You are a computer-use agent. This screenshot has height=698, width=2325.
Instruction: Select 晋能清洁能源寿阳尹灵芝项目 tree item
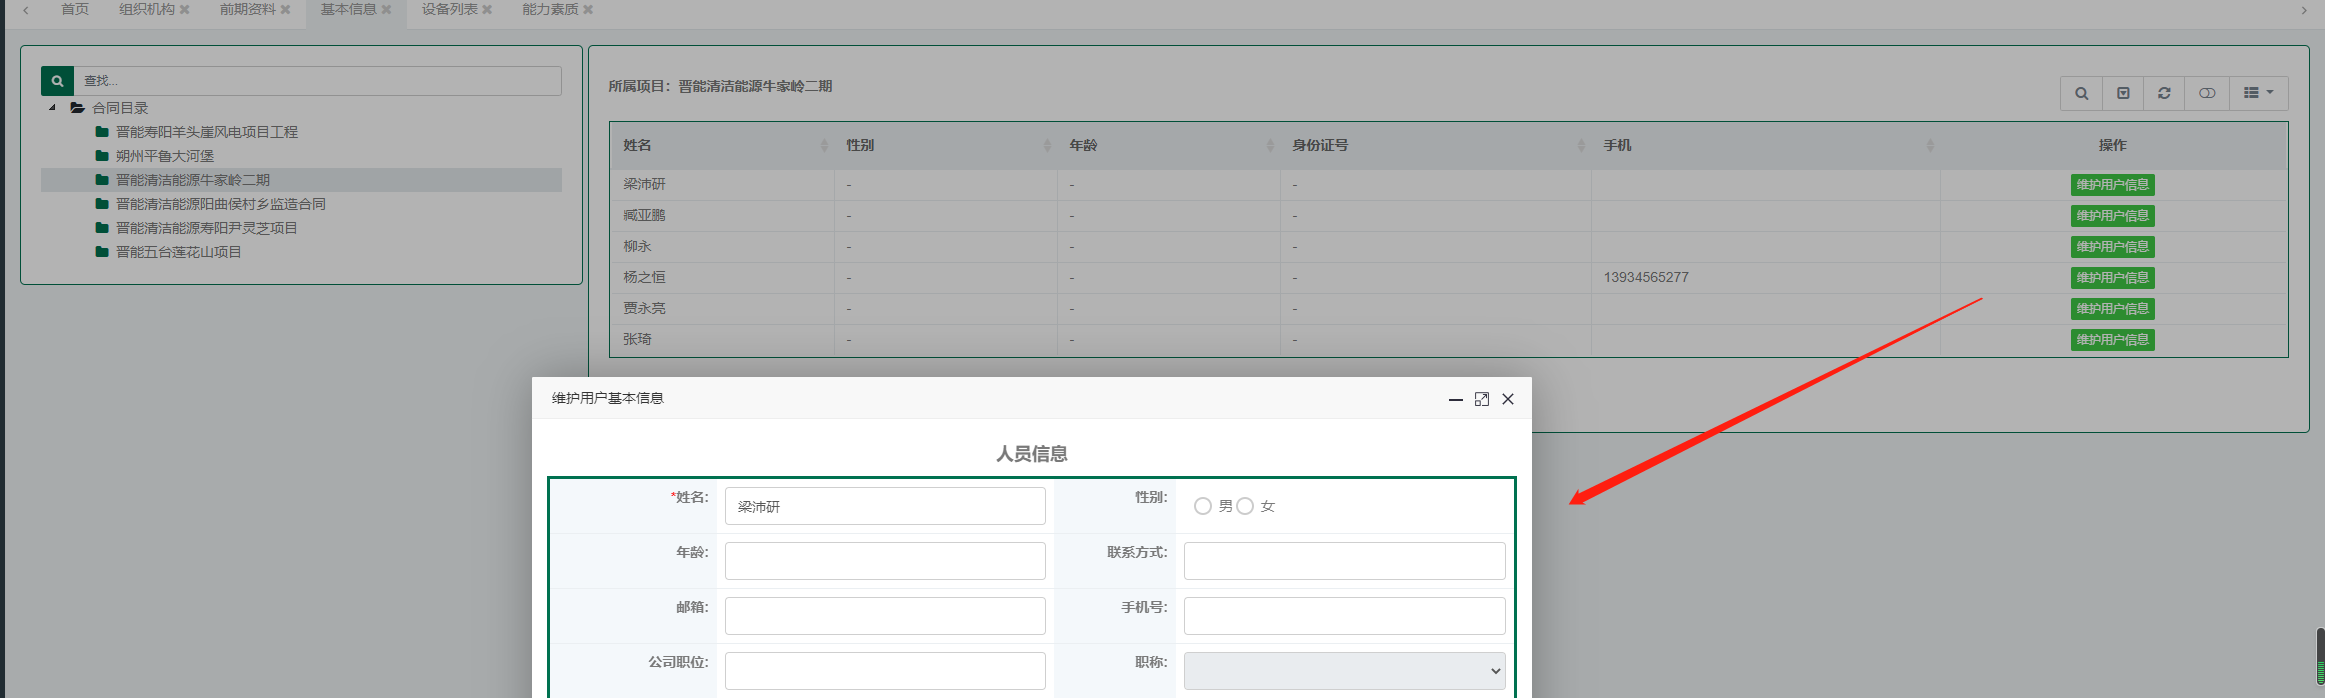pos(206,228)
